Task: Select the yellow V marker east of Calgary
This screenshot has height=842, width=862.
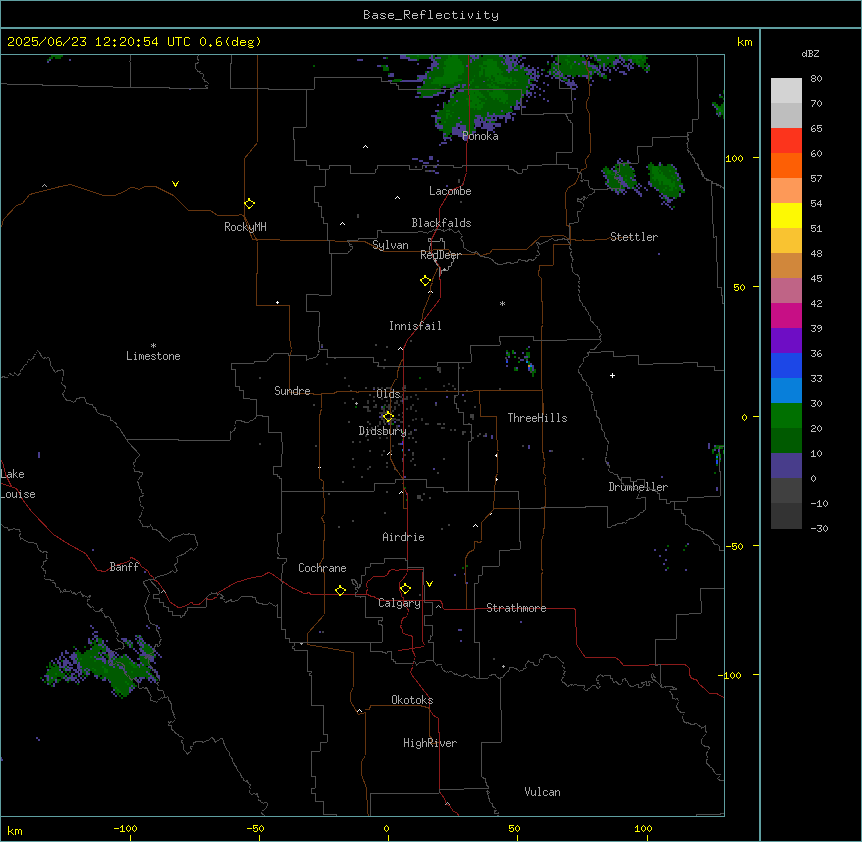Action: [x=429, y=584]
